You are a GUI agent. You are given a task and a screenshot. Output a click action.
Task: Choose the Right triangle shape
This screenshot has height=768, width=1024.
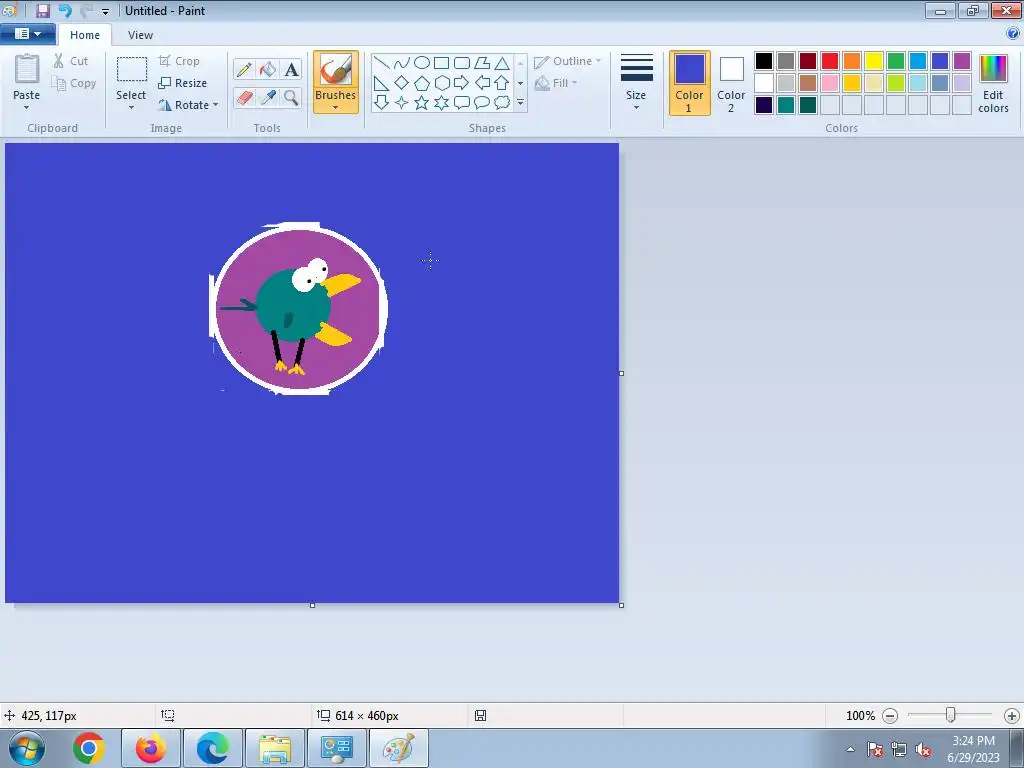pyautogui.click(x=381, y=83)
